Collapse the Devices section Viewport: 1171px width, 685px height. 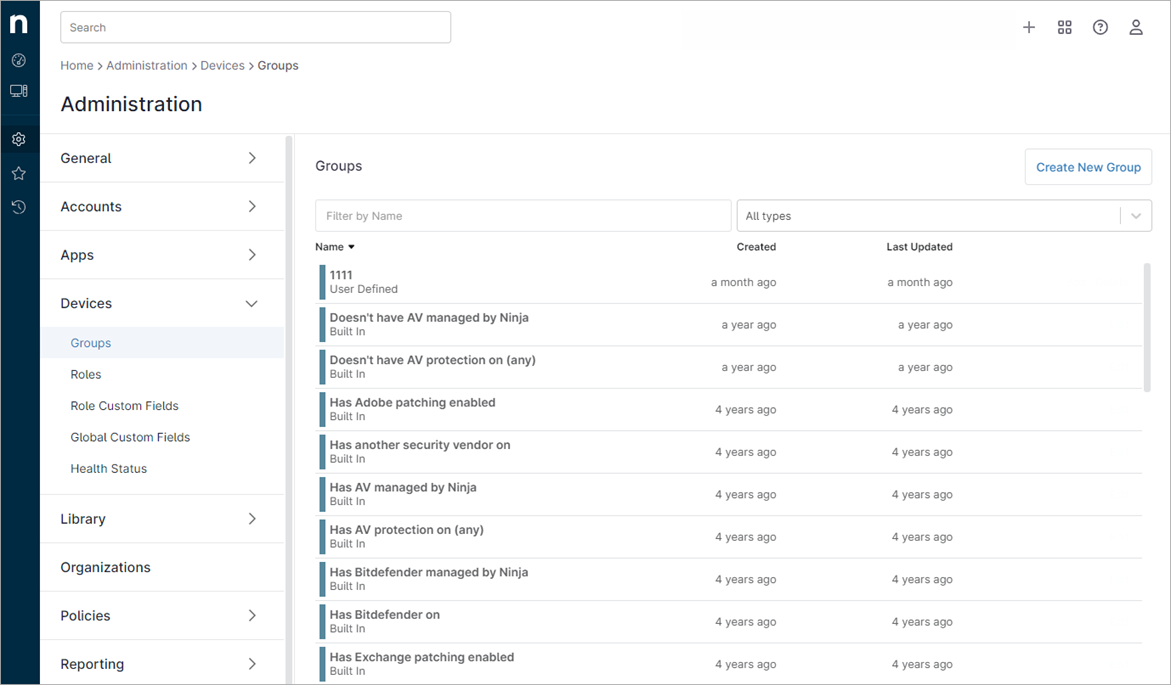pos(161,303)
